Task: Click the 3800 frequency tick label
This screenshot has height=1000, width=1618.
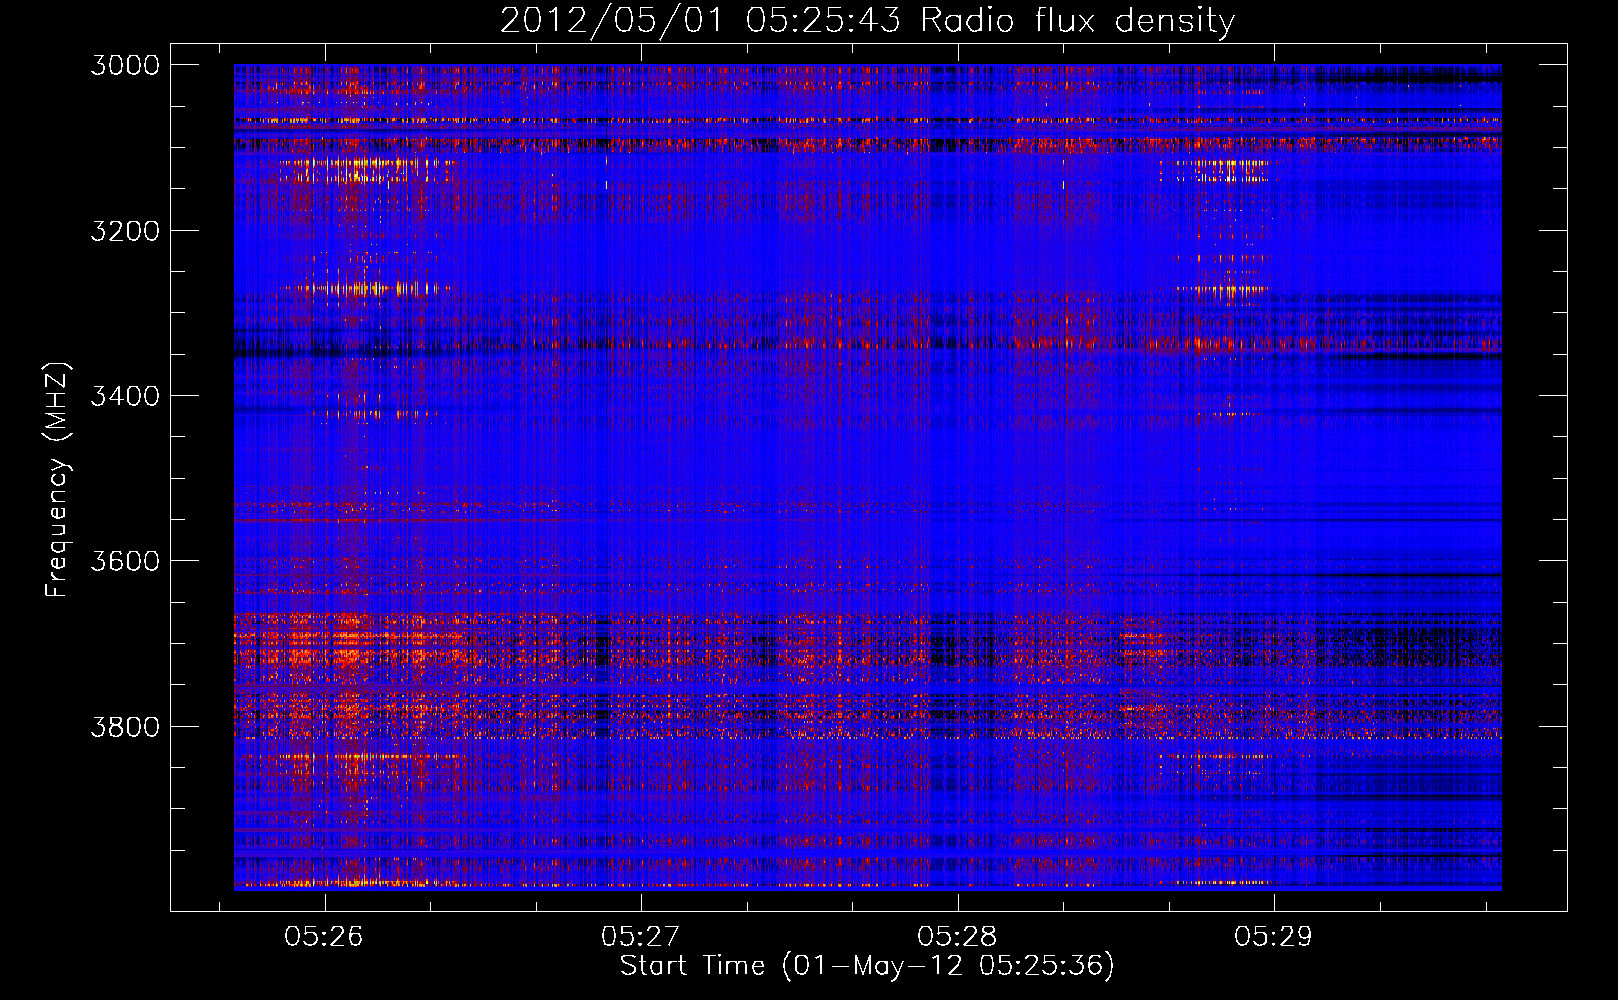Action: pos(125,726)
